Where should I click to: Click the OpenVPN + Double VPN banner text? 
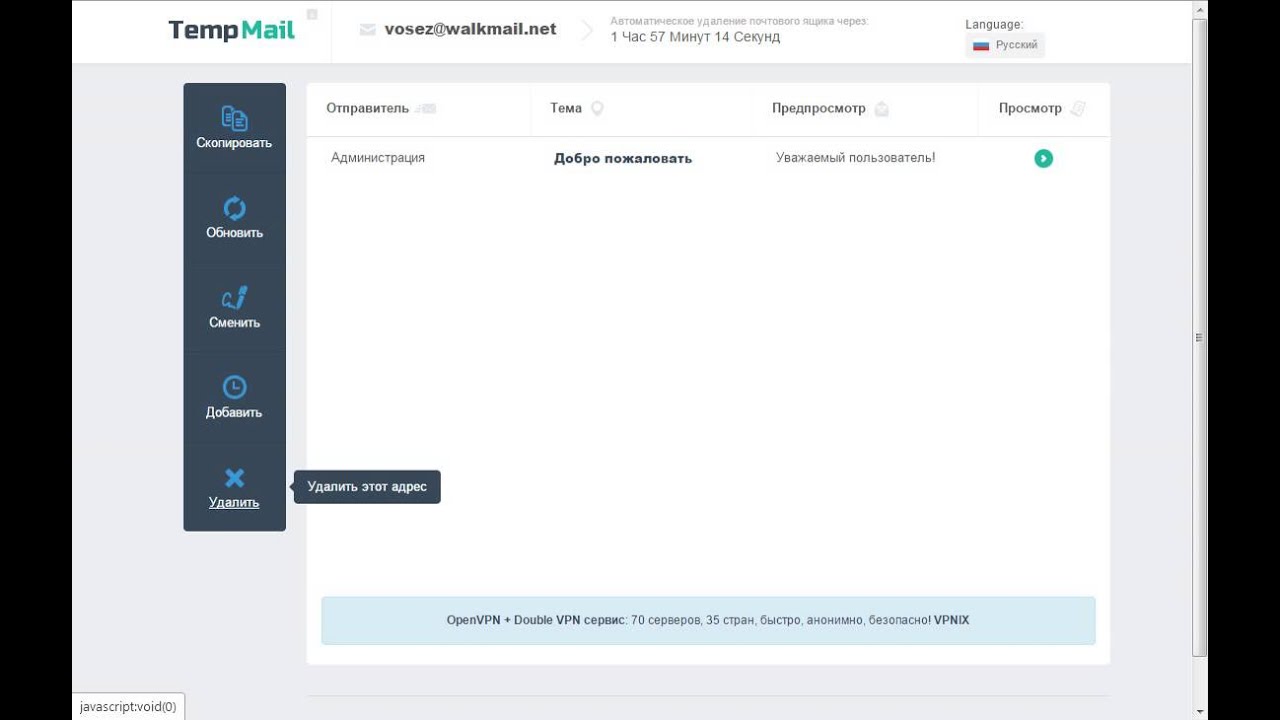coord(536,620)
